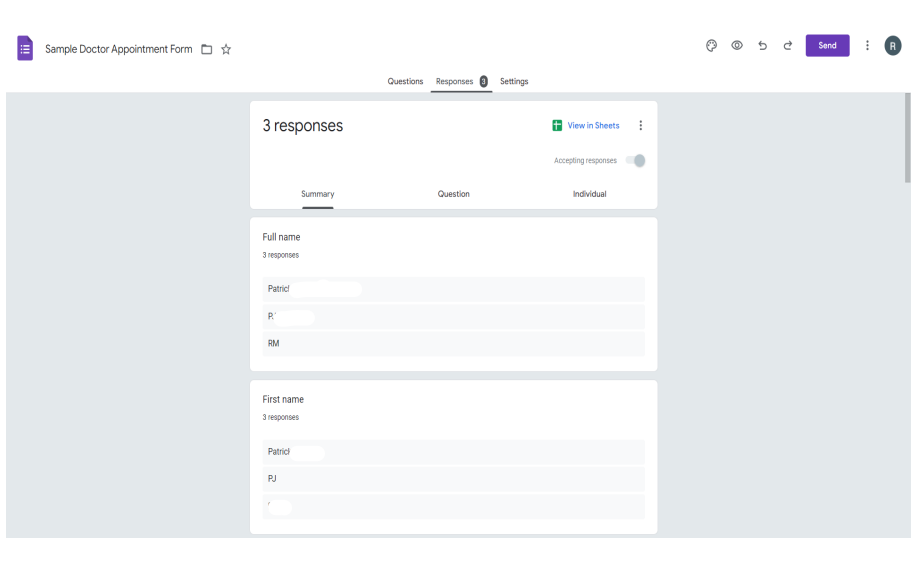Send the form
The image size is (917, 583).
pyautogui.click(x=827, y=45)
